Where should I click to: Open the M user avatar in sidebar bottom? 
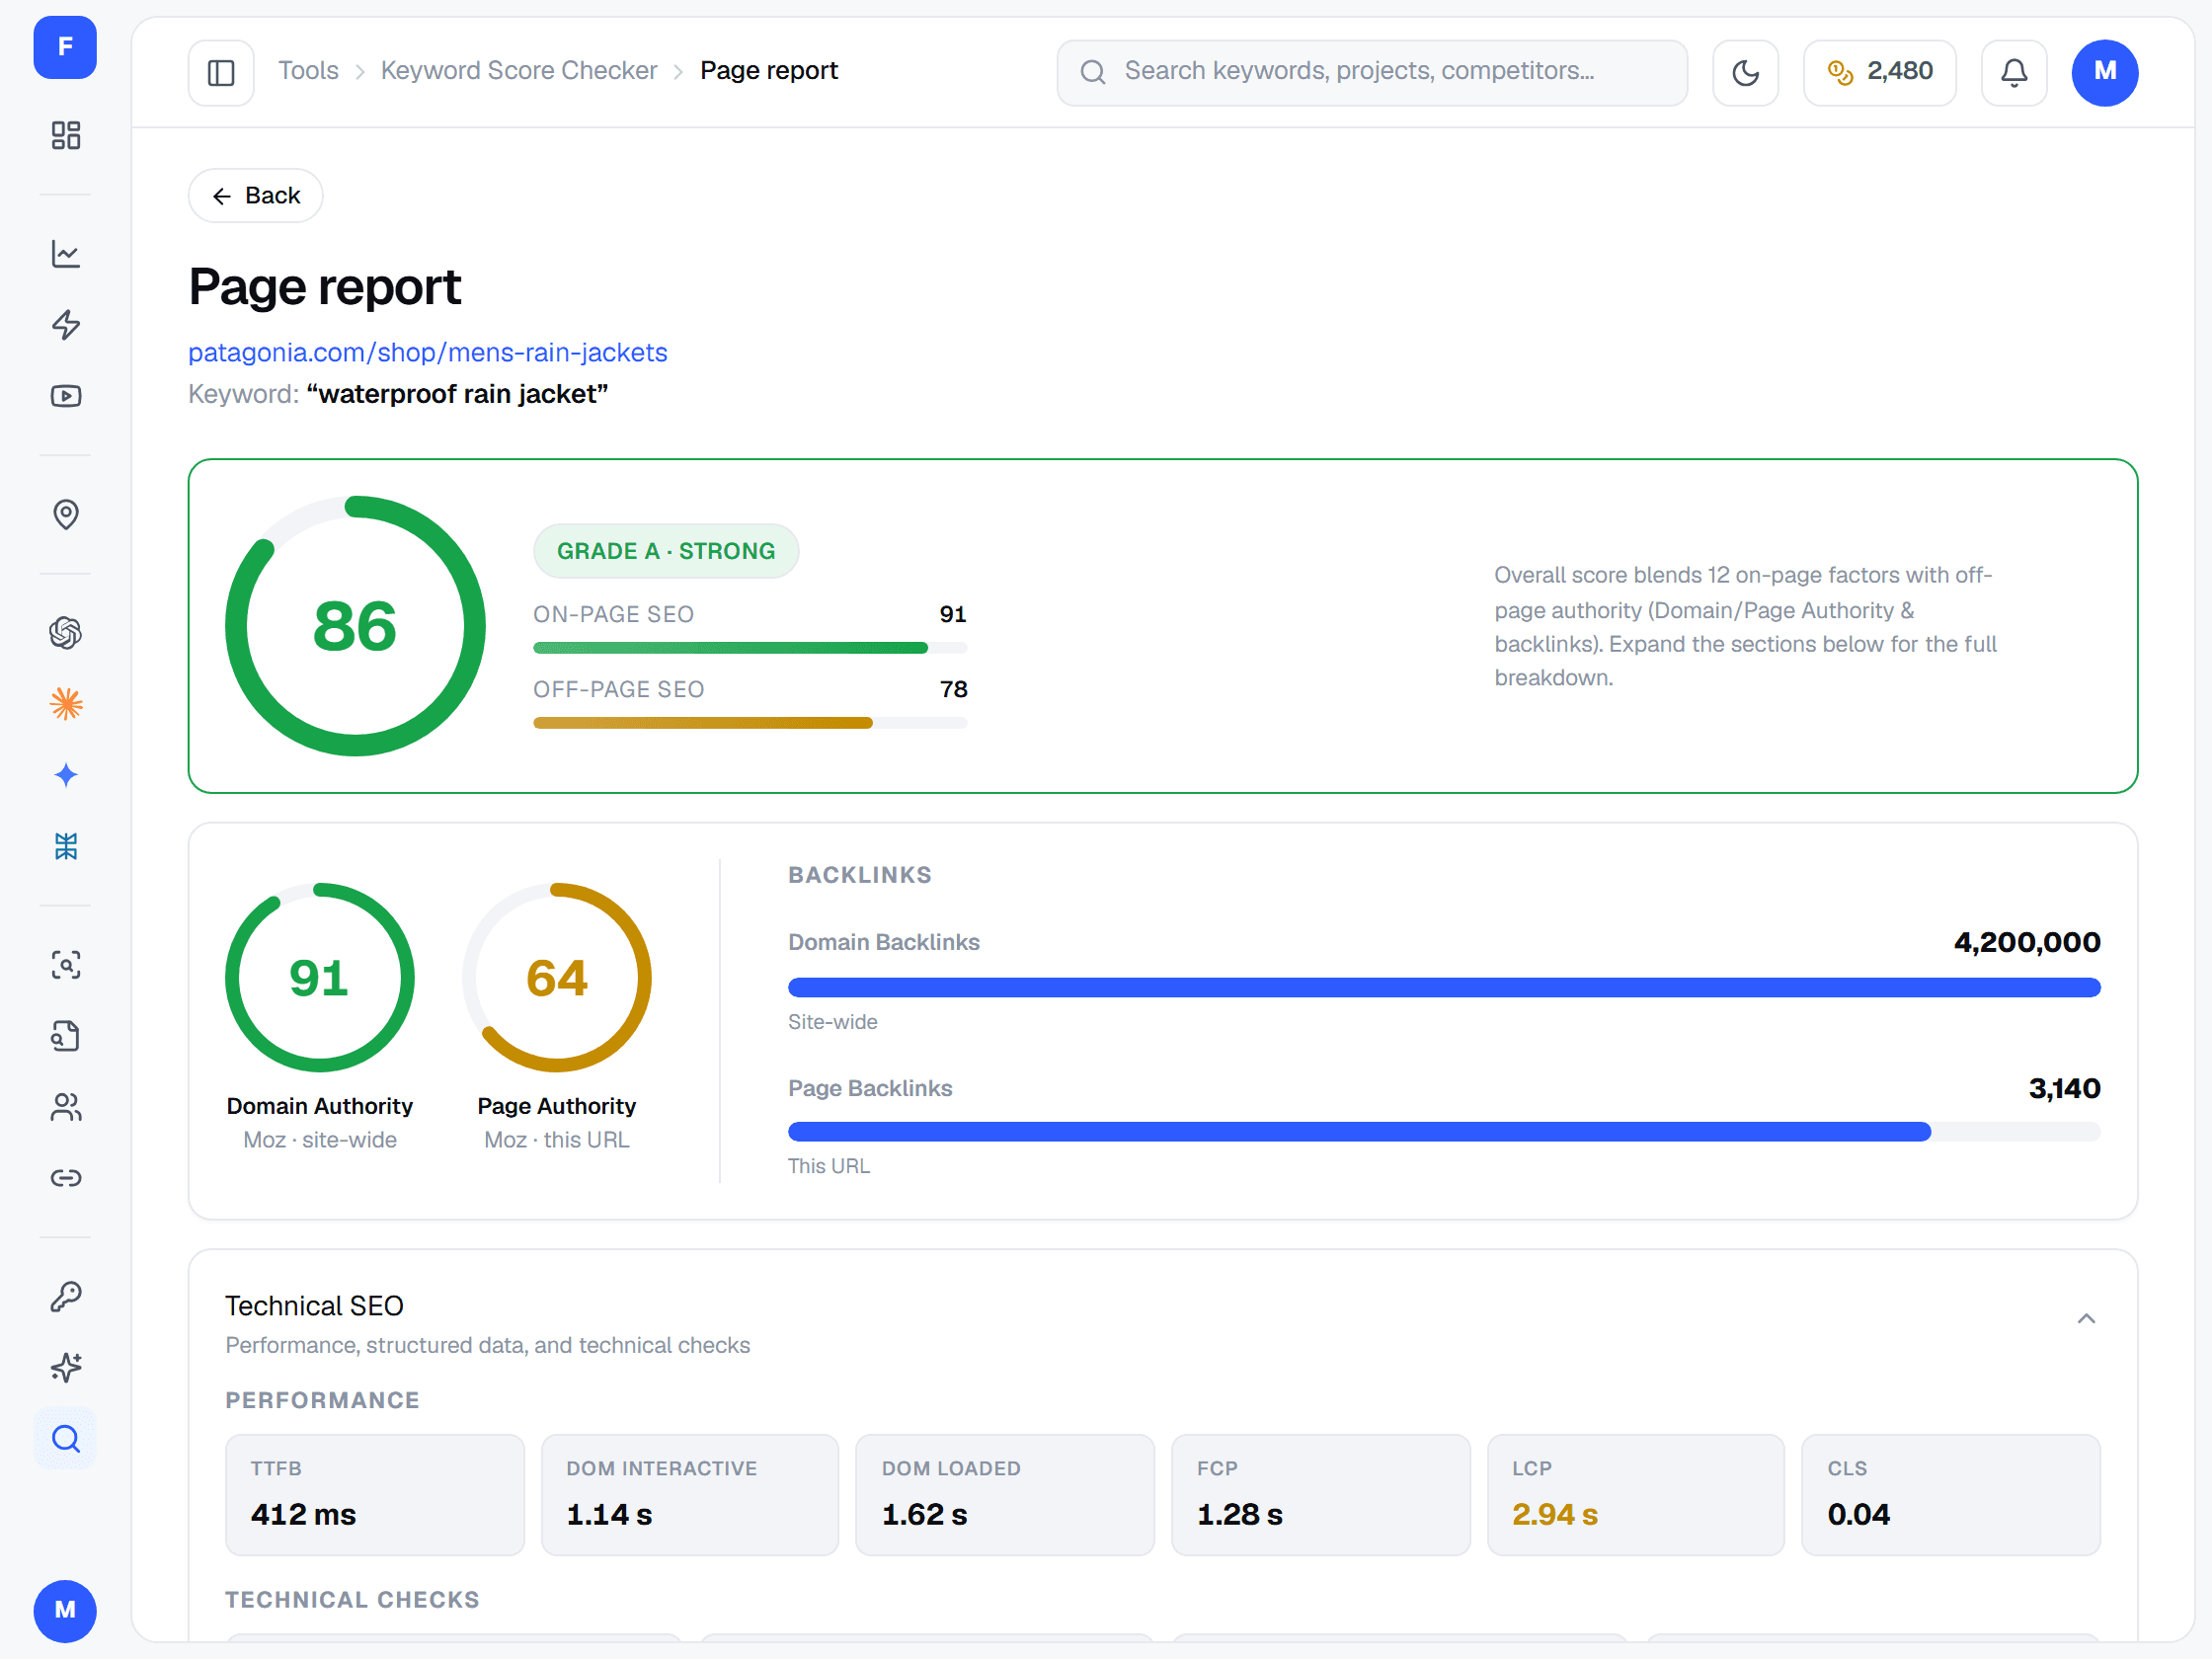(x=65, y=1610)
